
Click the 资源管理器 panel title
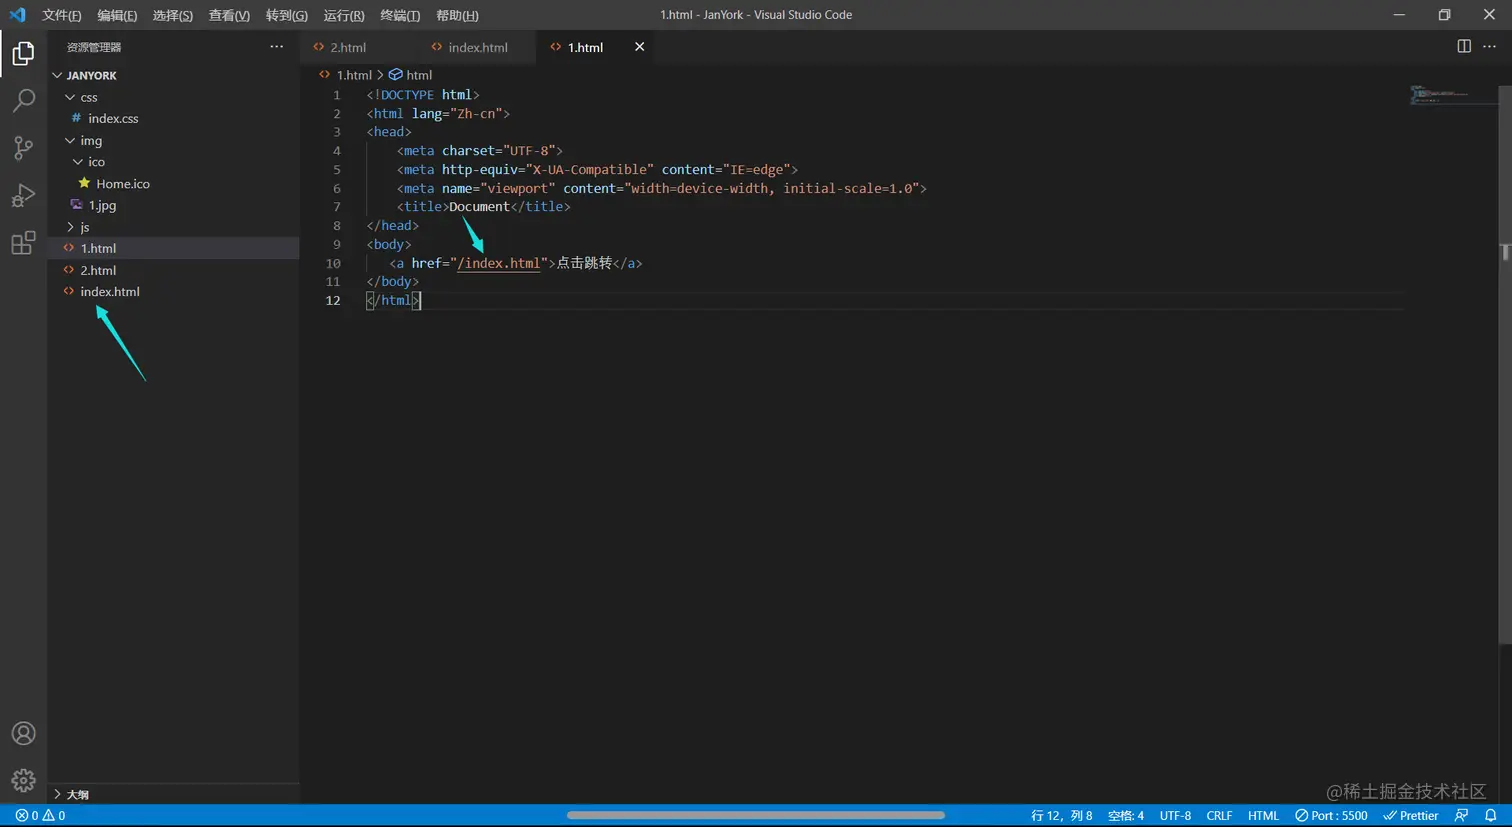(94, 47)
